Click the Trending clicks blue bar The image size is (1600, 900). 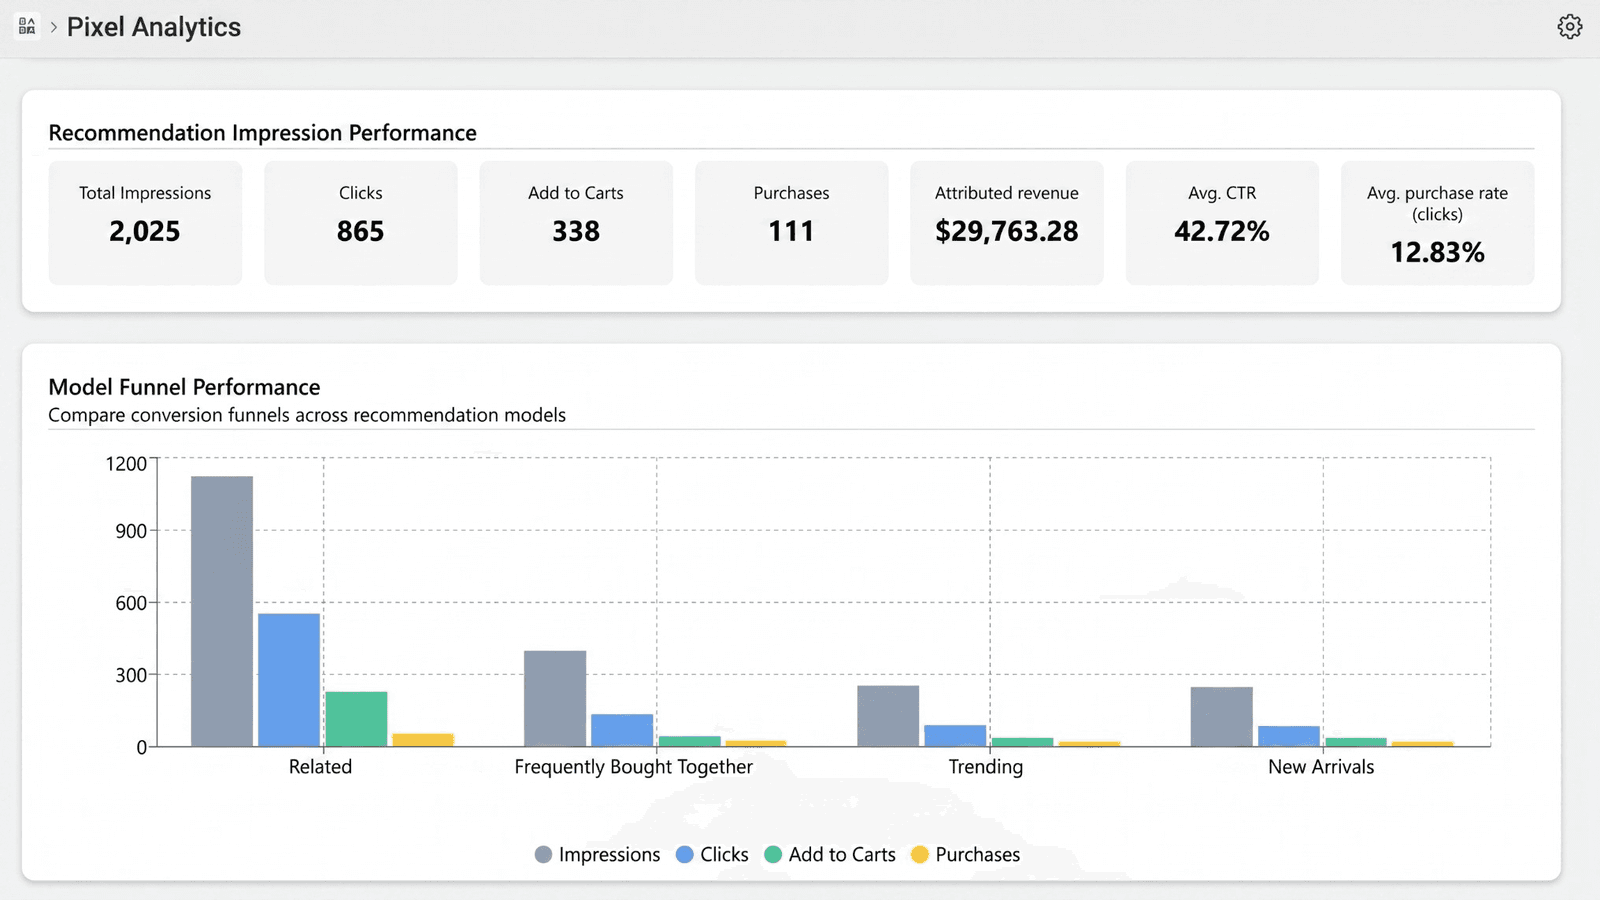955,736
